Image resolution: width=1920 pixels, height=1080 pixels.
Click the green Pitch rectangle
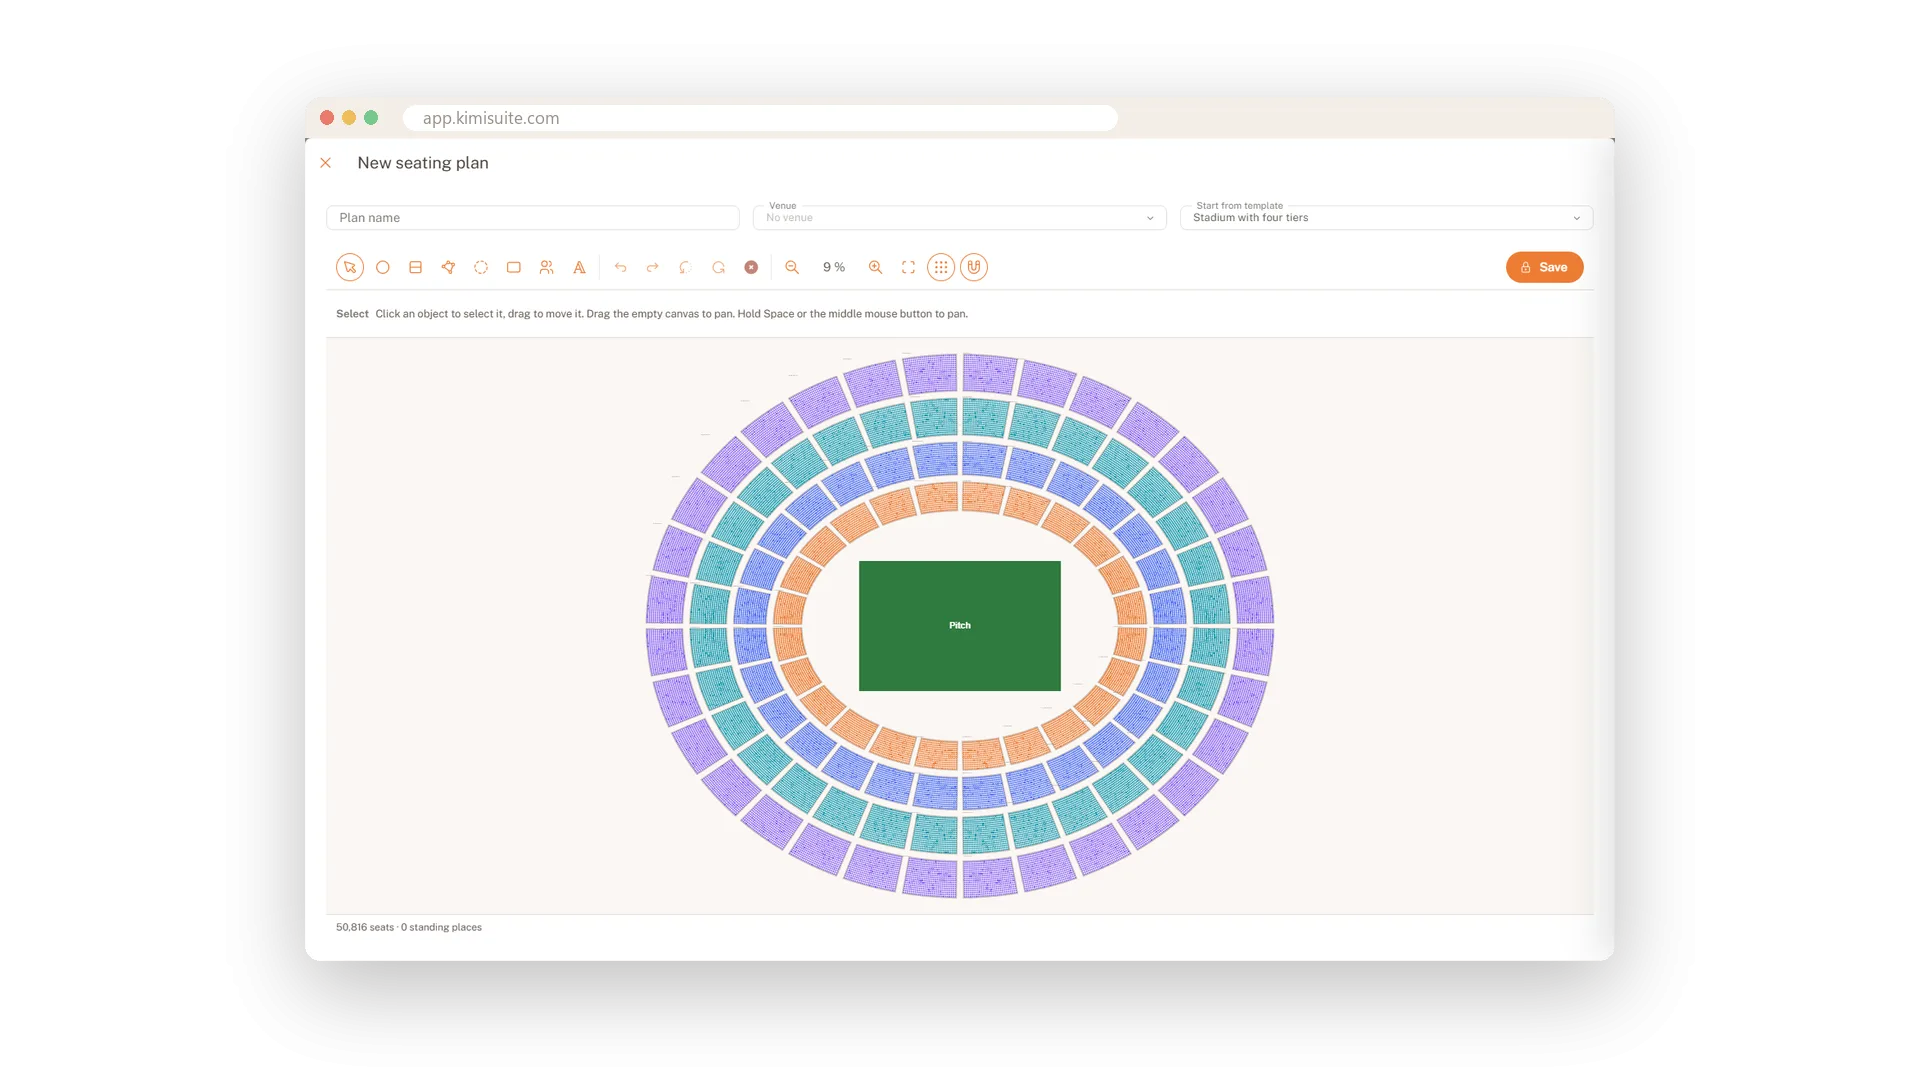click(960, 626)
